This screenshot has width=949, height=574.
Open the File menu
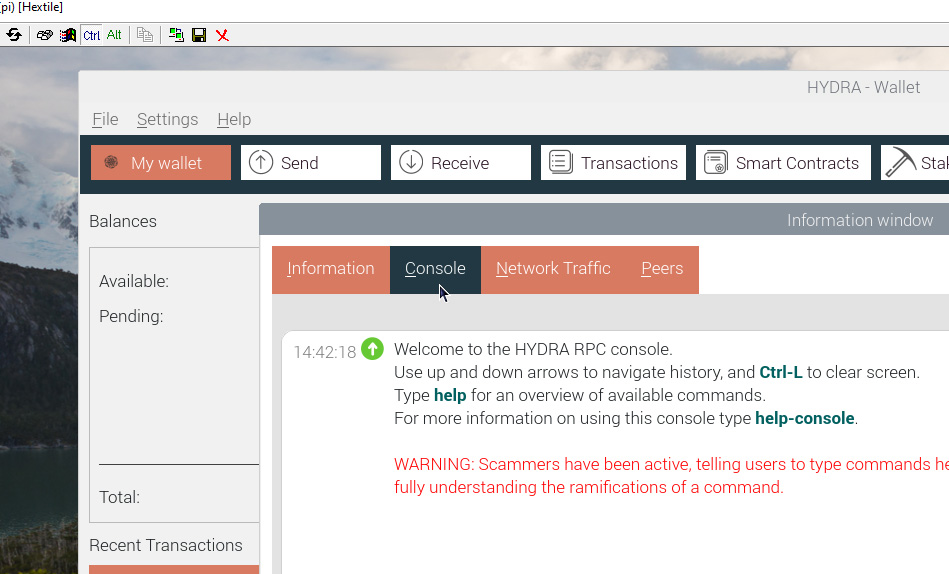(105, 119)
